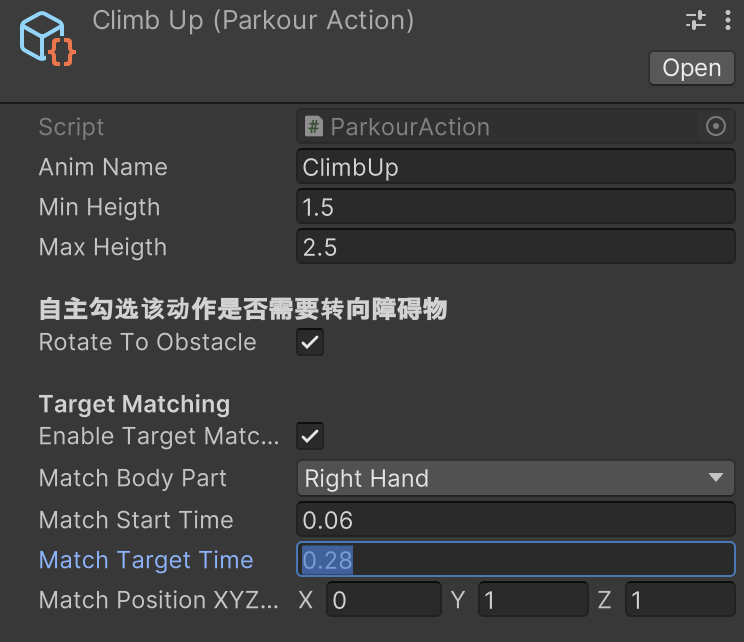The height and width of the screenshot is (642, 744).
Task: Click the Match Target Time label
Action: (146, 560)
